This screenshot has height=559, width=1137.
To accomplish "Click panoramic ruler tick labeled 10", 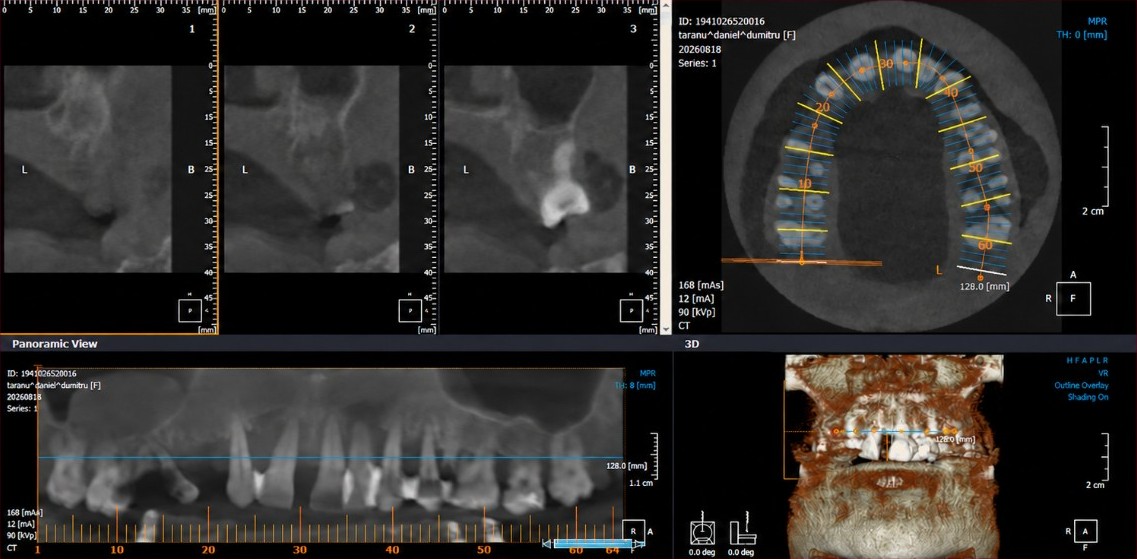I will click(117, 550).
